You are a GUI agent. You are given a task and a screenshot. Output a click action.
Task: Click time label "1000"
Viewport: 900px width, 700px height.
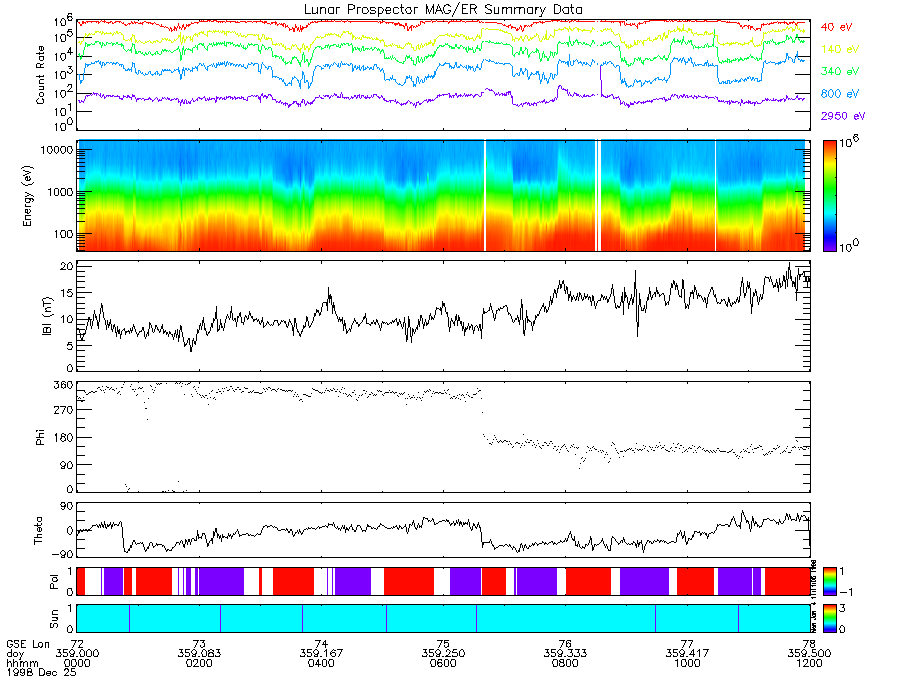click(687, 663)
